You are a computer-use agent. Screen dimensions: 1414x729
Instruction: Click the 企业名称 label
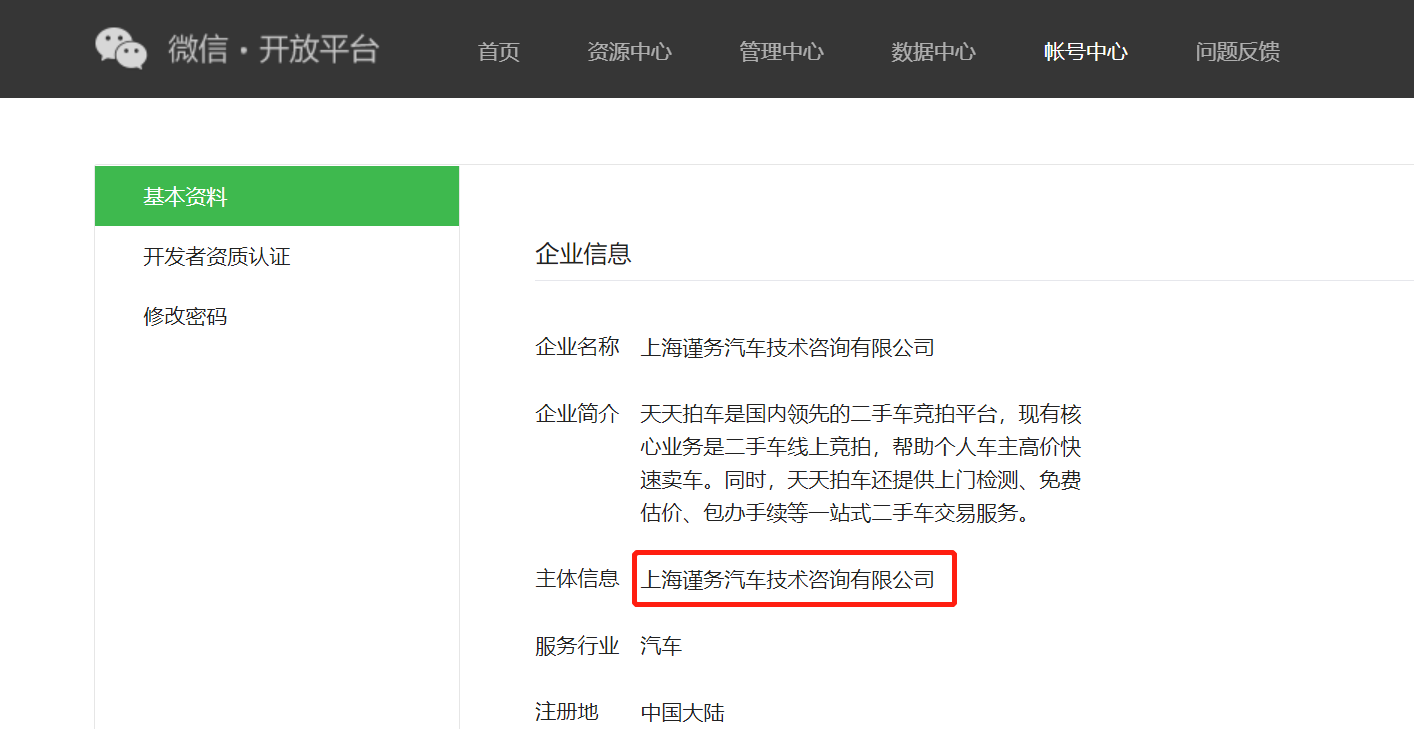pos(577,348)
